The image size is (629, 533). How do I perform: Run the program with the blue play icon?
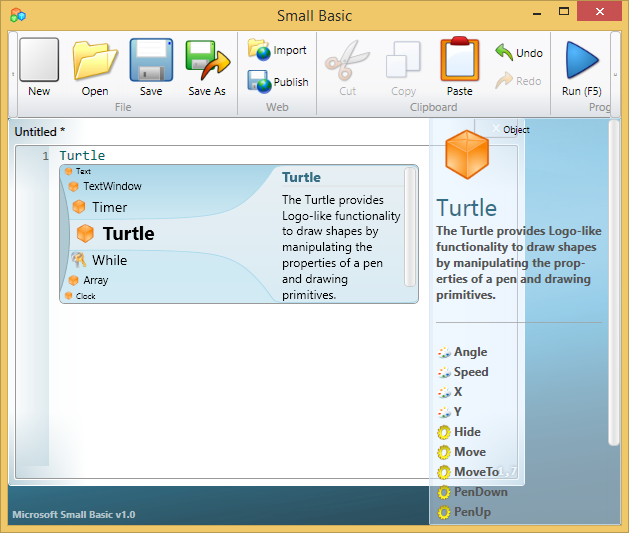(582, 60)
